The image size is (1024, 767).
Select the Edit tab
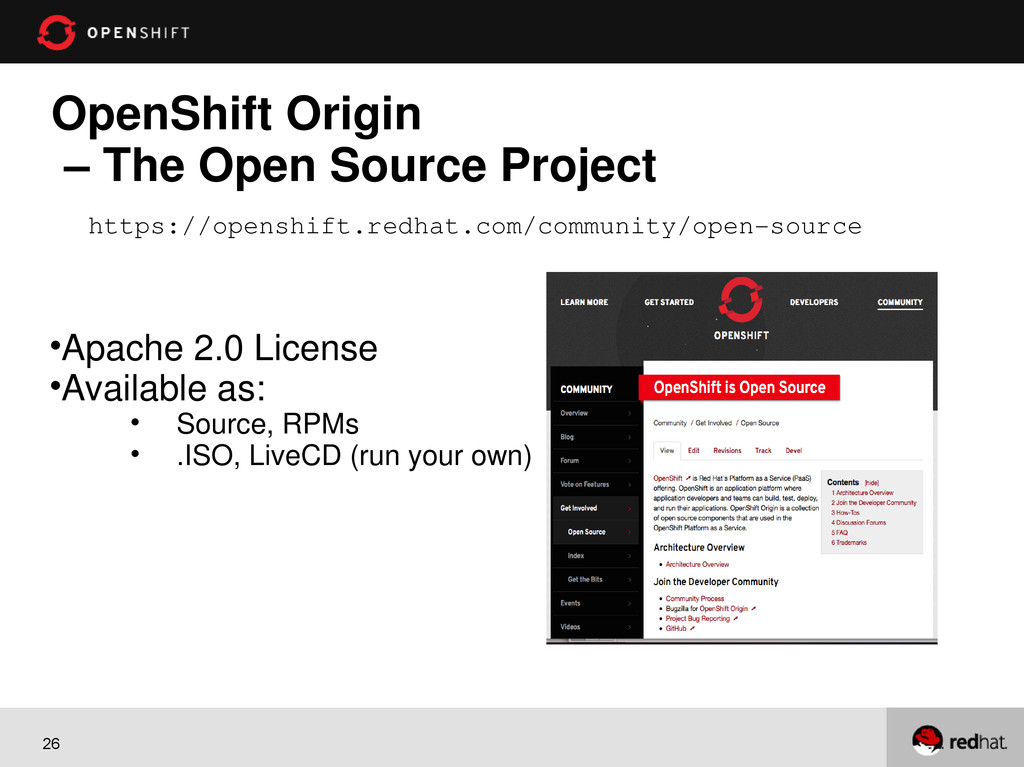pos(694,450)
